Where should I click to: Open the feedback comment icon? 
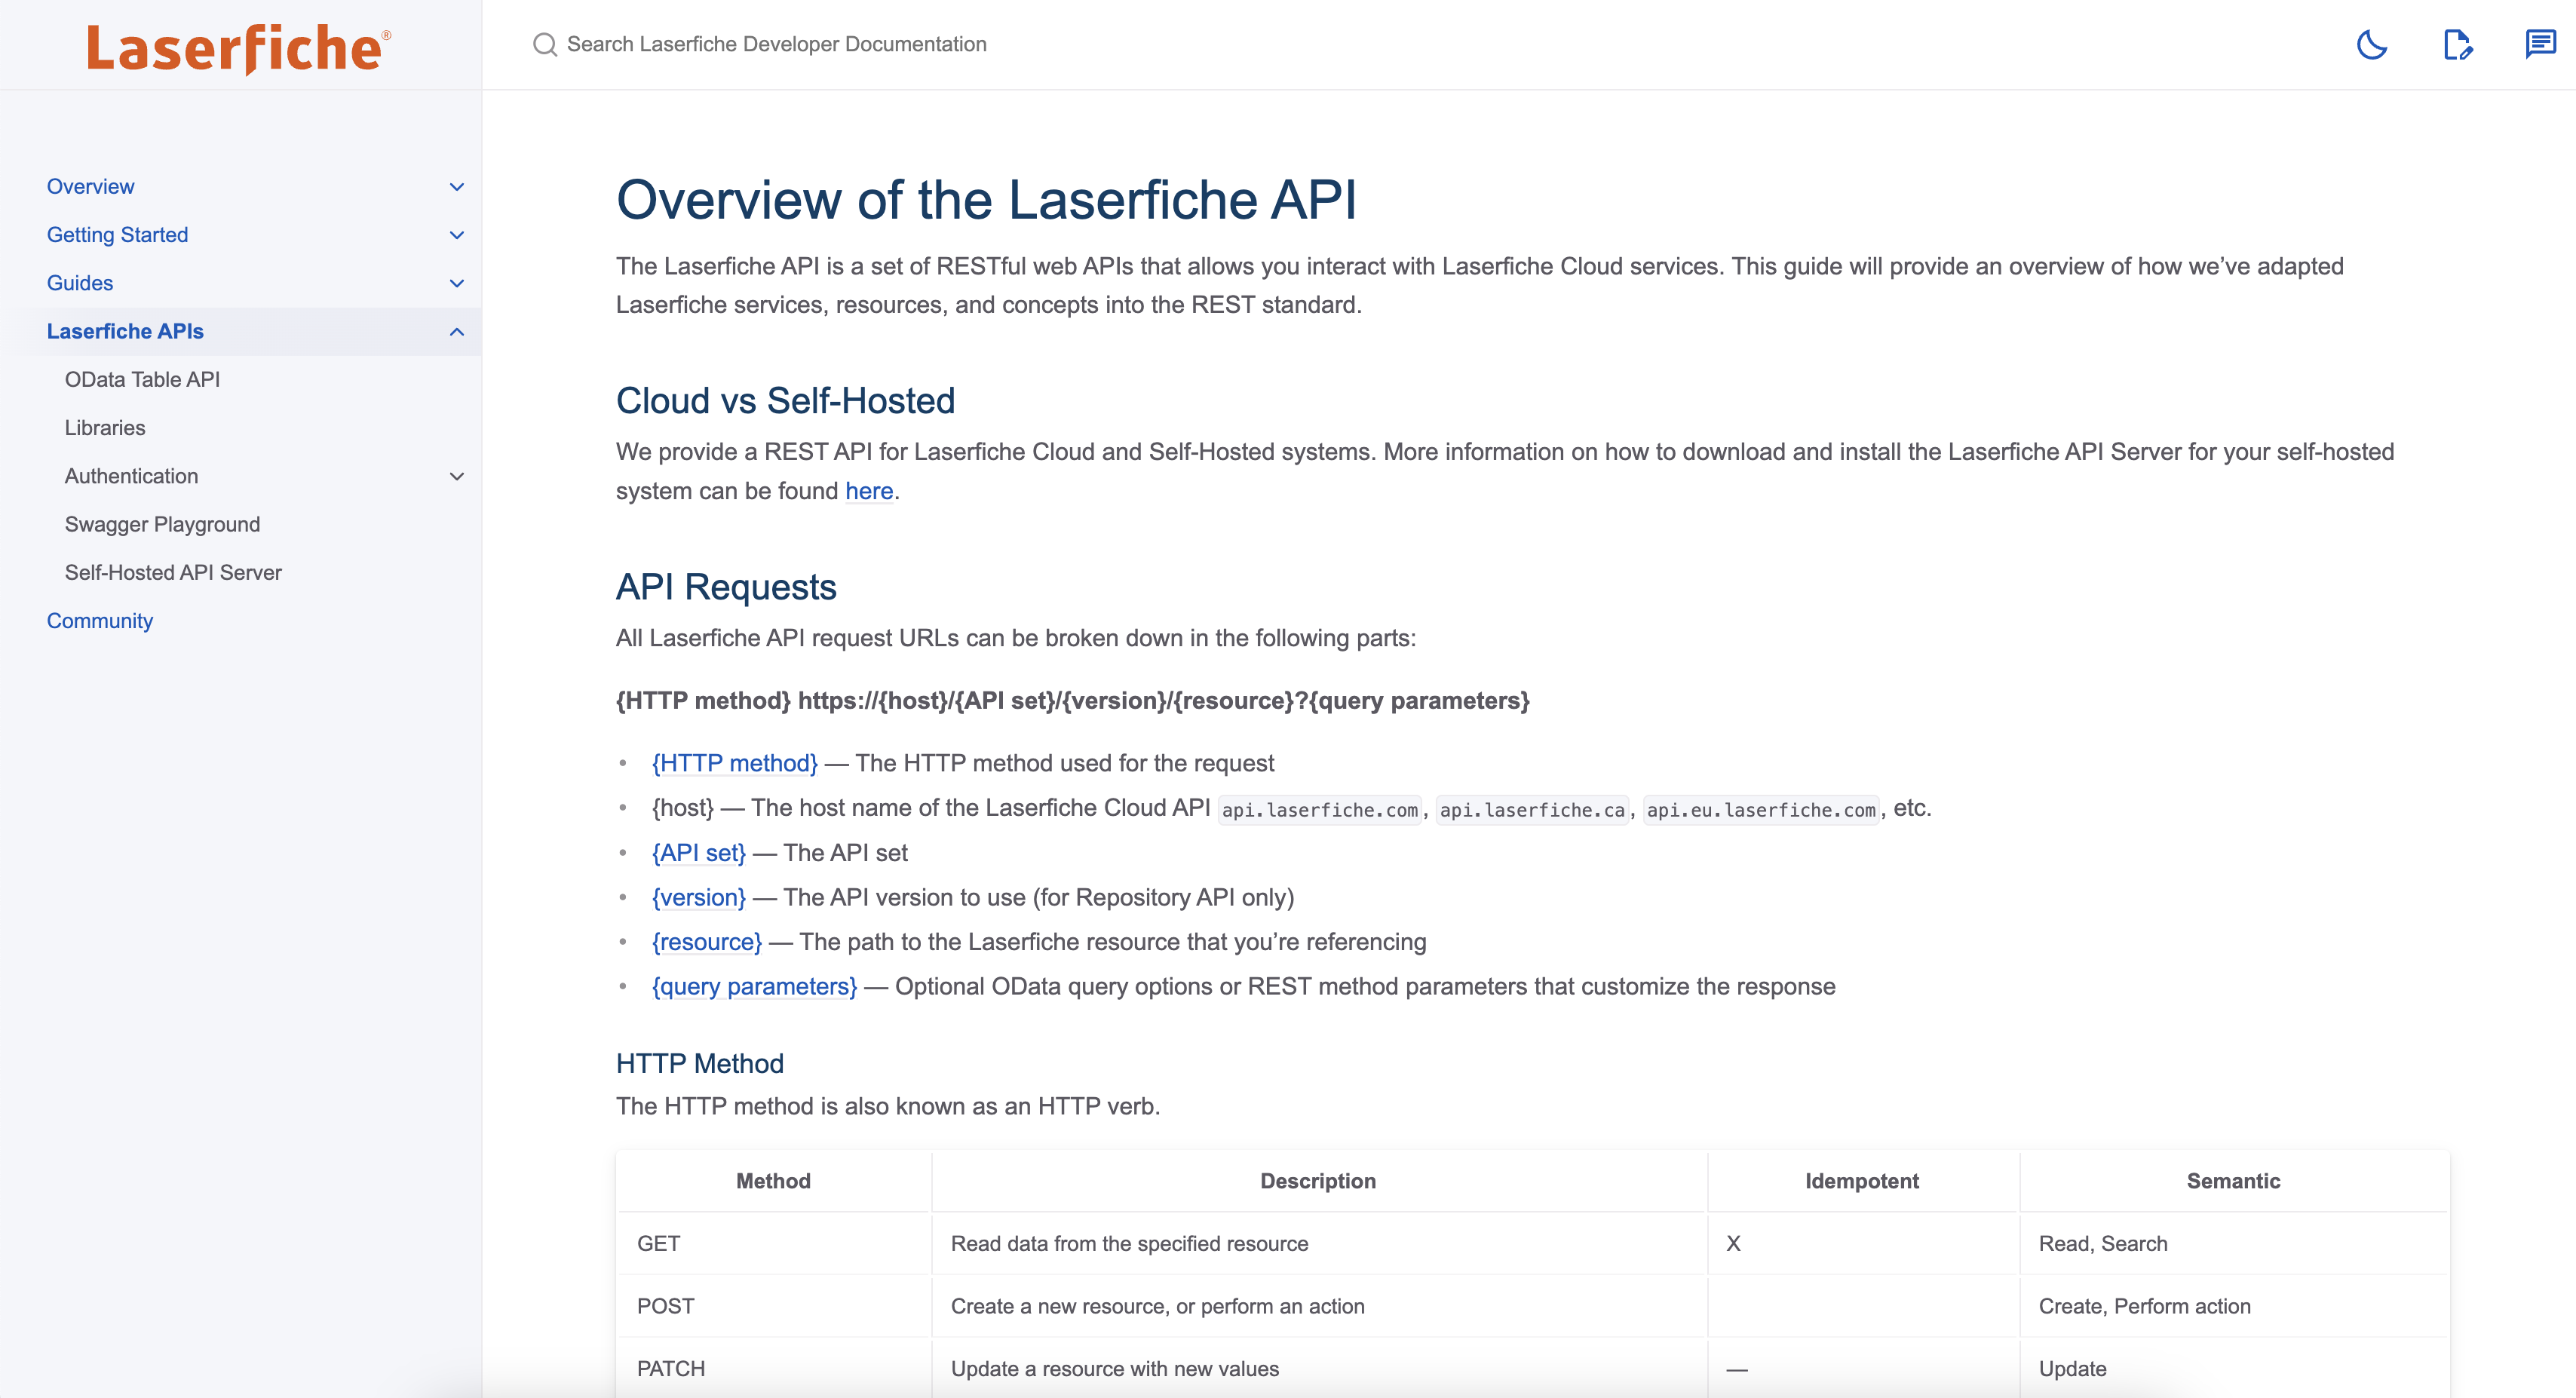(2541, 44)
